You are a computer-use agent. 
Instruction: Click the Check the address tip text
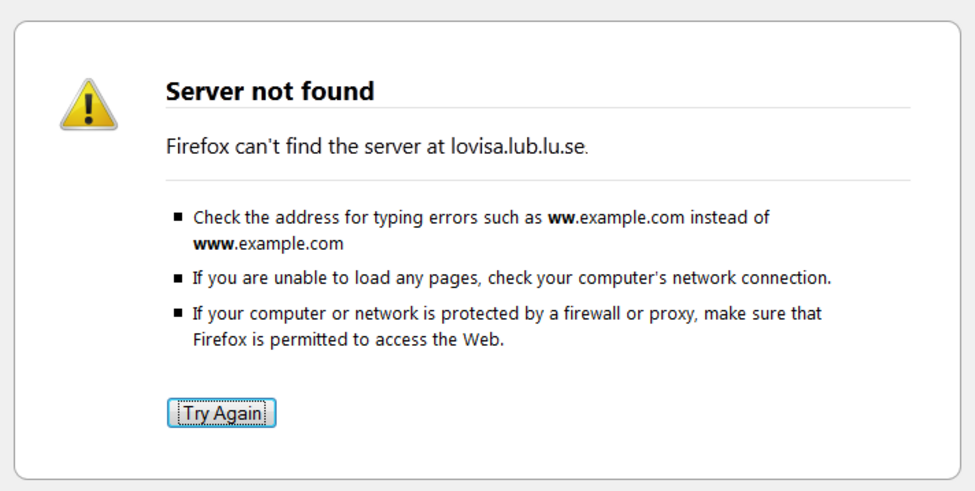coord(481,230)
